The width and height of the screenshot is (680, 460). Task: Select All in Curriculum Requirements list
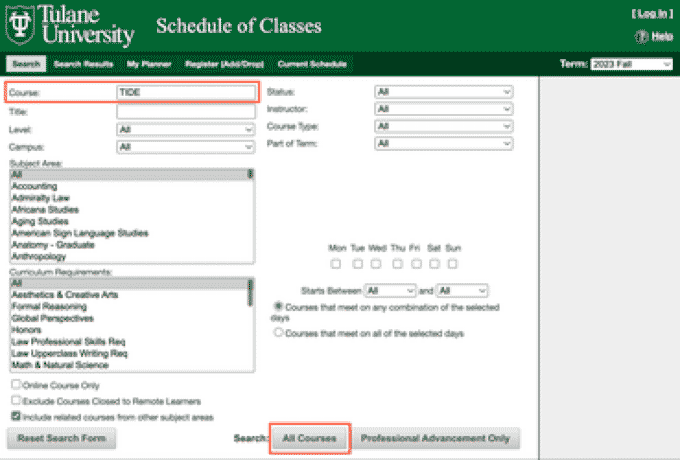click(129, 283)
